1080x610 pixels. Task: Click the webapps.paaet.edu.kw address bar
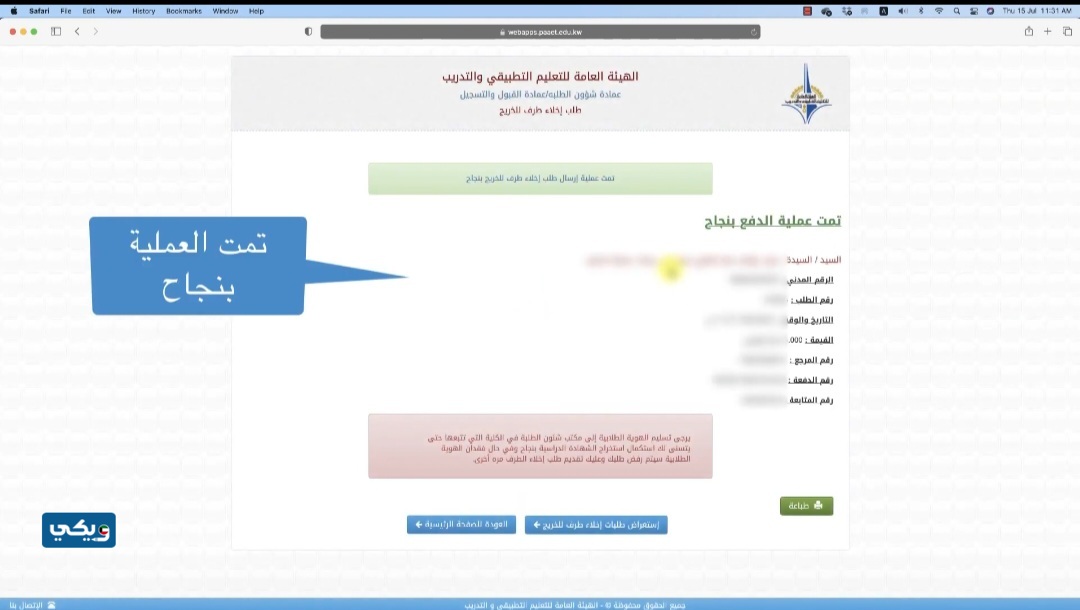[x=540, y=32]
